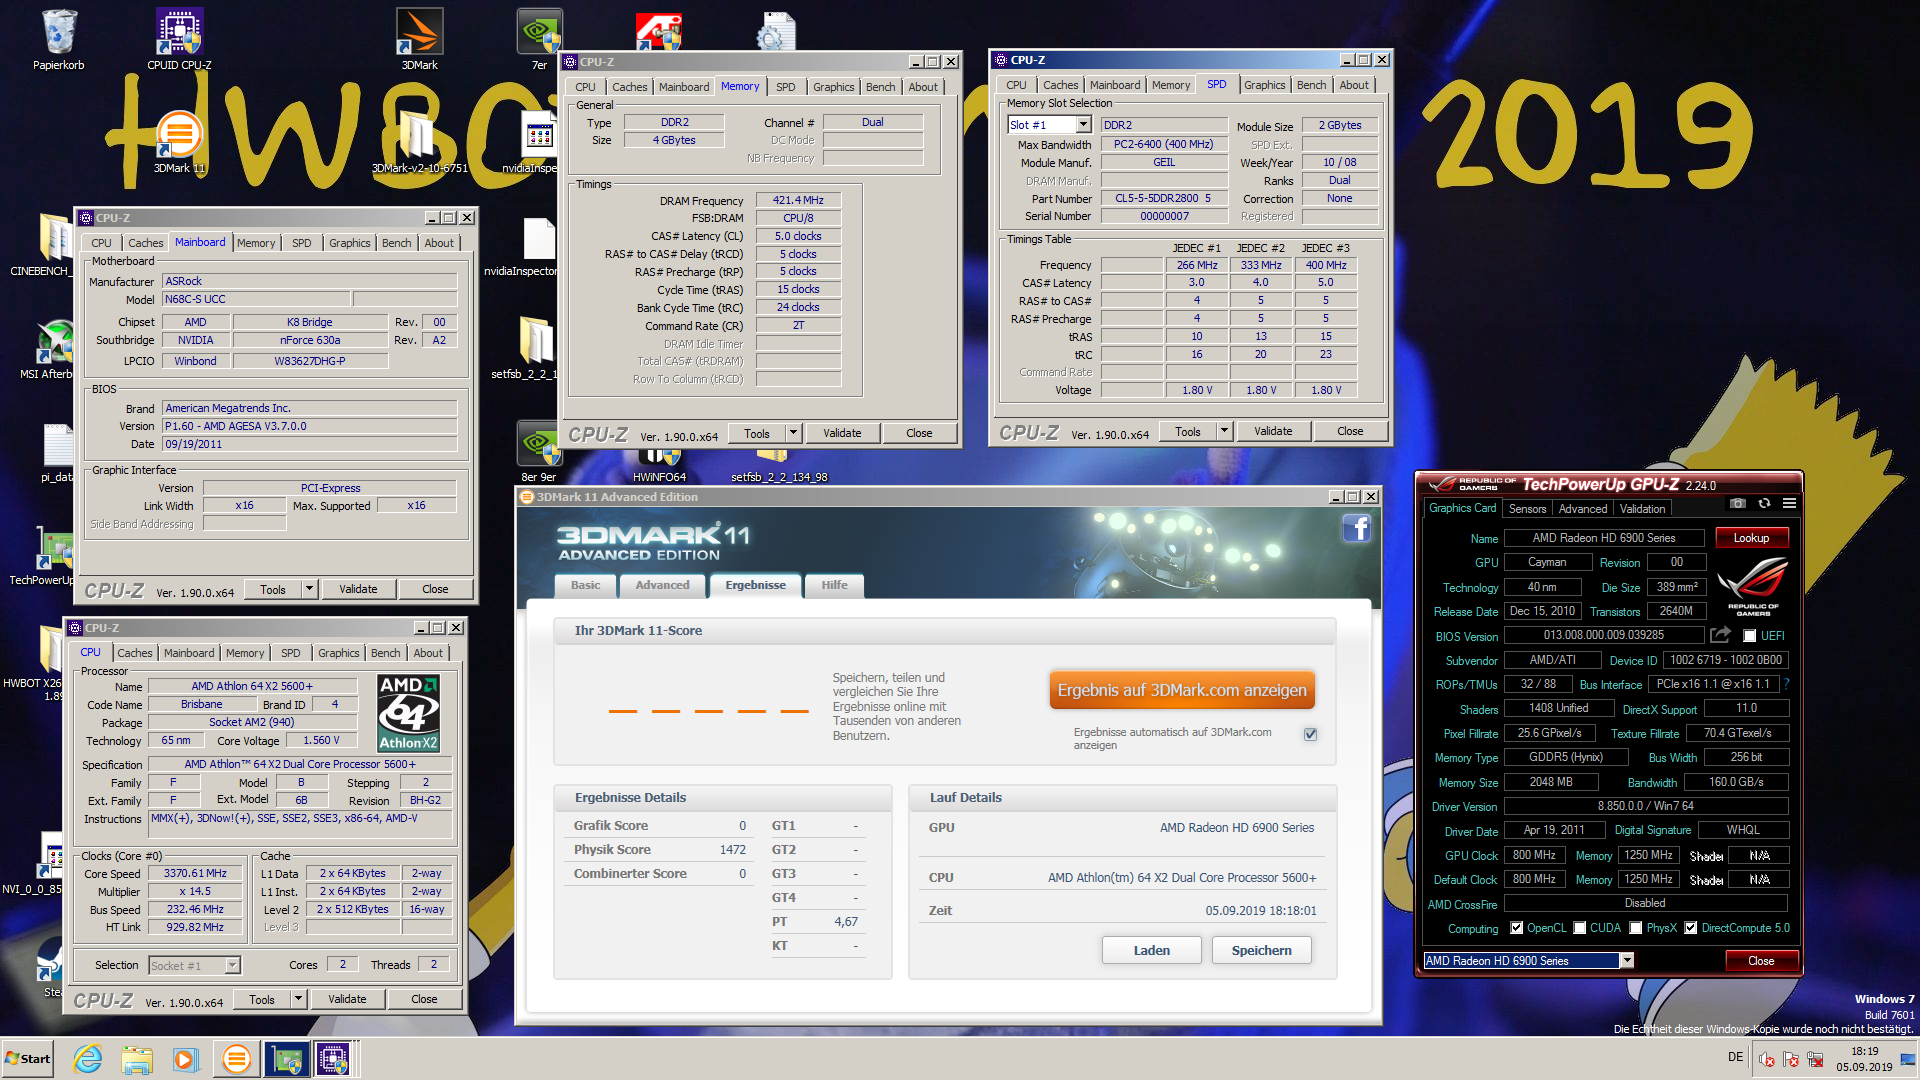The height and width of the screenshot is (1080, 1920).
Task: Open the Socket #1 selection dropdown
Action: tap(233, 965)
